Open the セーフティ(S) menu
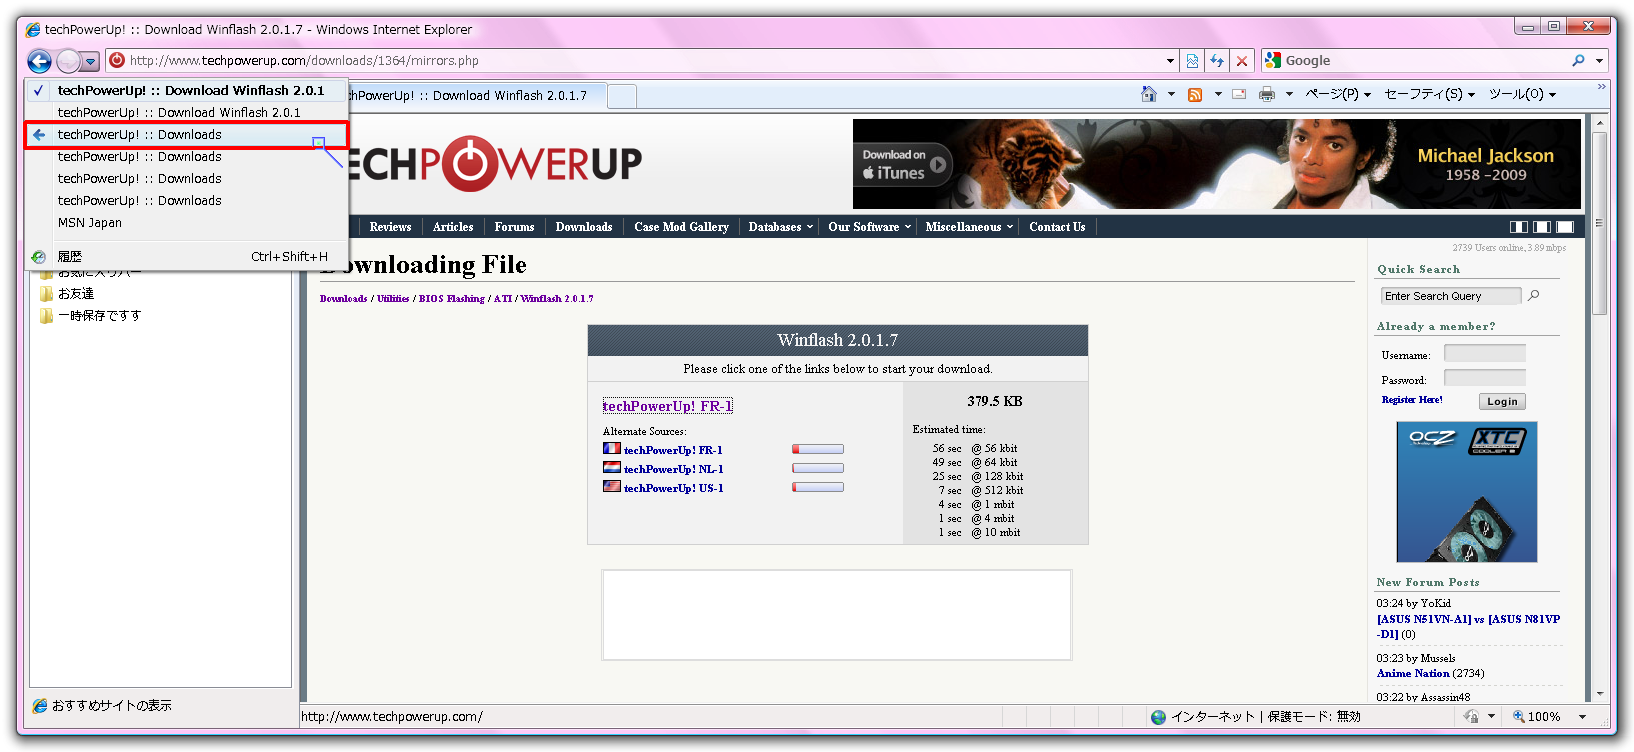The height and width of the screenshot is (752, 1634). tap(1429, 94)
